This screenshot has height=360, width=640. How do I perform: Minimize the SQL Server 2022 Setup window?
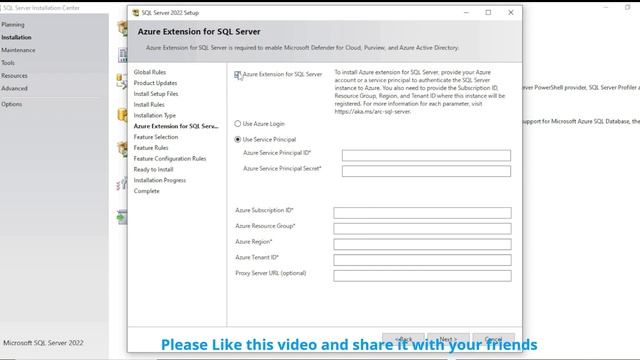click(x=466, y=13)
